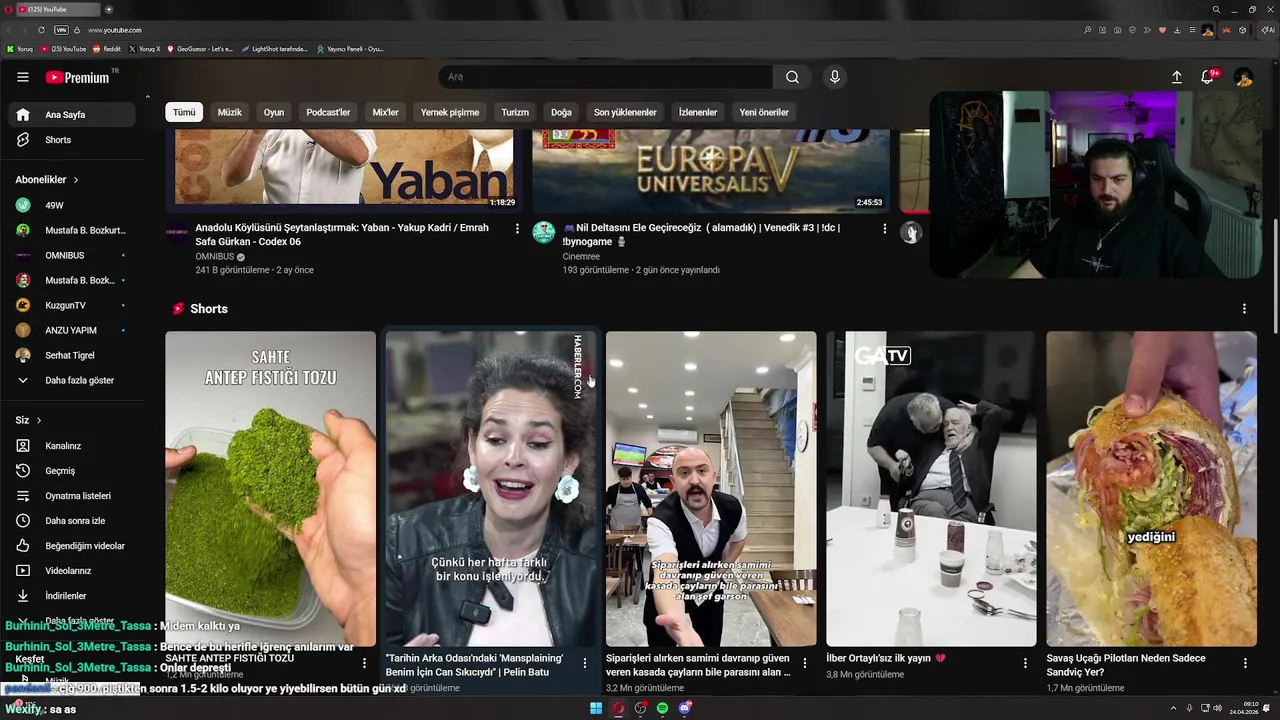
Task: Toggle the browser VPN badge
Action: click(x=61, y=30)
